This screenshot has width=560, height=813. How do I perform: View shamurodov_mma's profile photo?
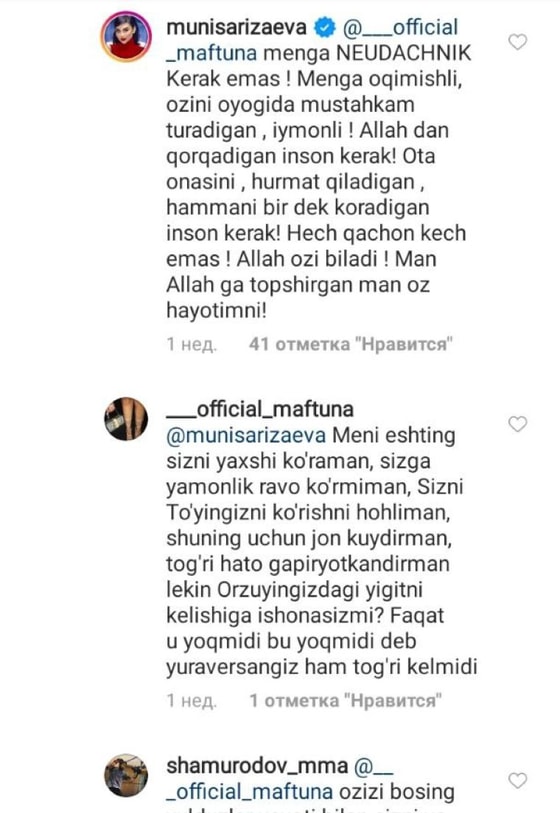point(126,775)
